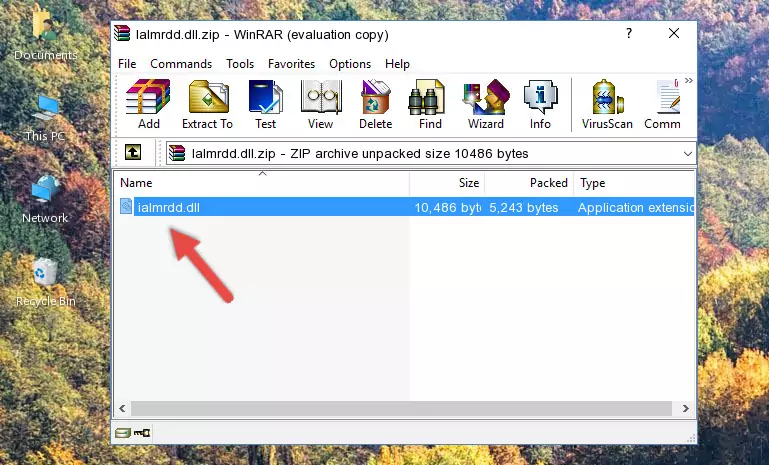769x465 pixels.
Task: Click the Add toolbar icon
Action: coord(148,104)
